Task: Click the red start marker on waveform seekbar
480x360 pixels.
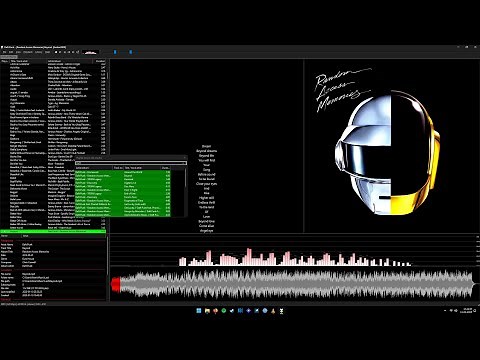Action: point(116,284)
